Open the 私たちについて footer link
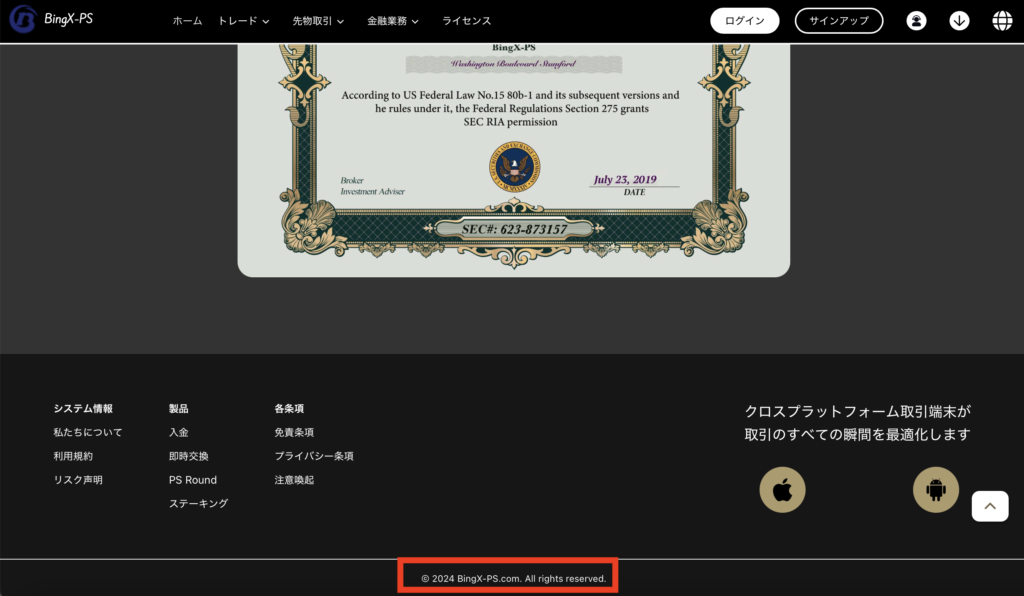This screenshot has height=596, width=1024. pyautogui.click(x=88, y=432)
